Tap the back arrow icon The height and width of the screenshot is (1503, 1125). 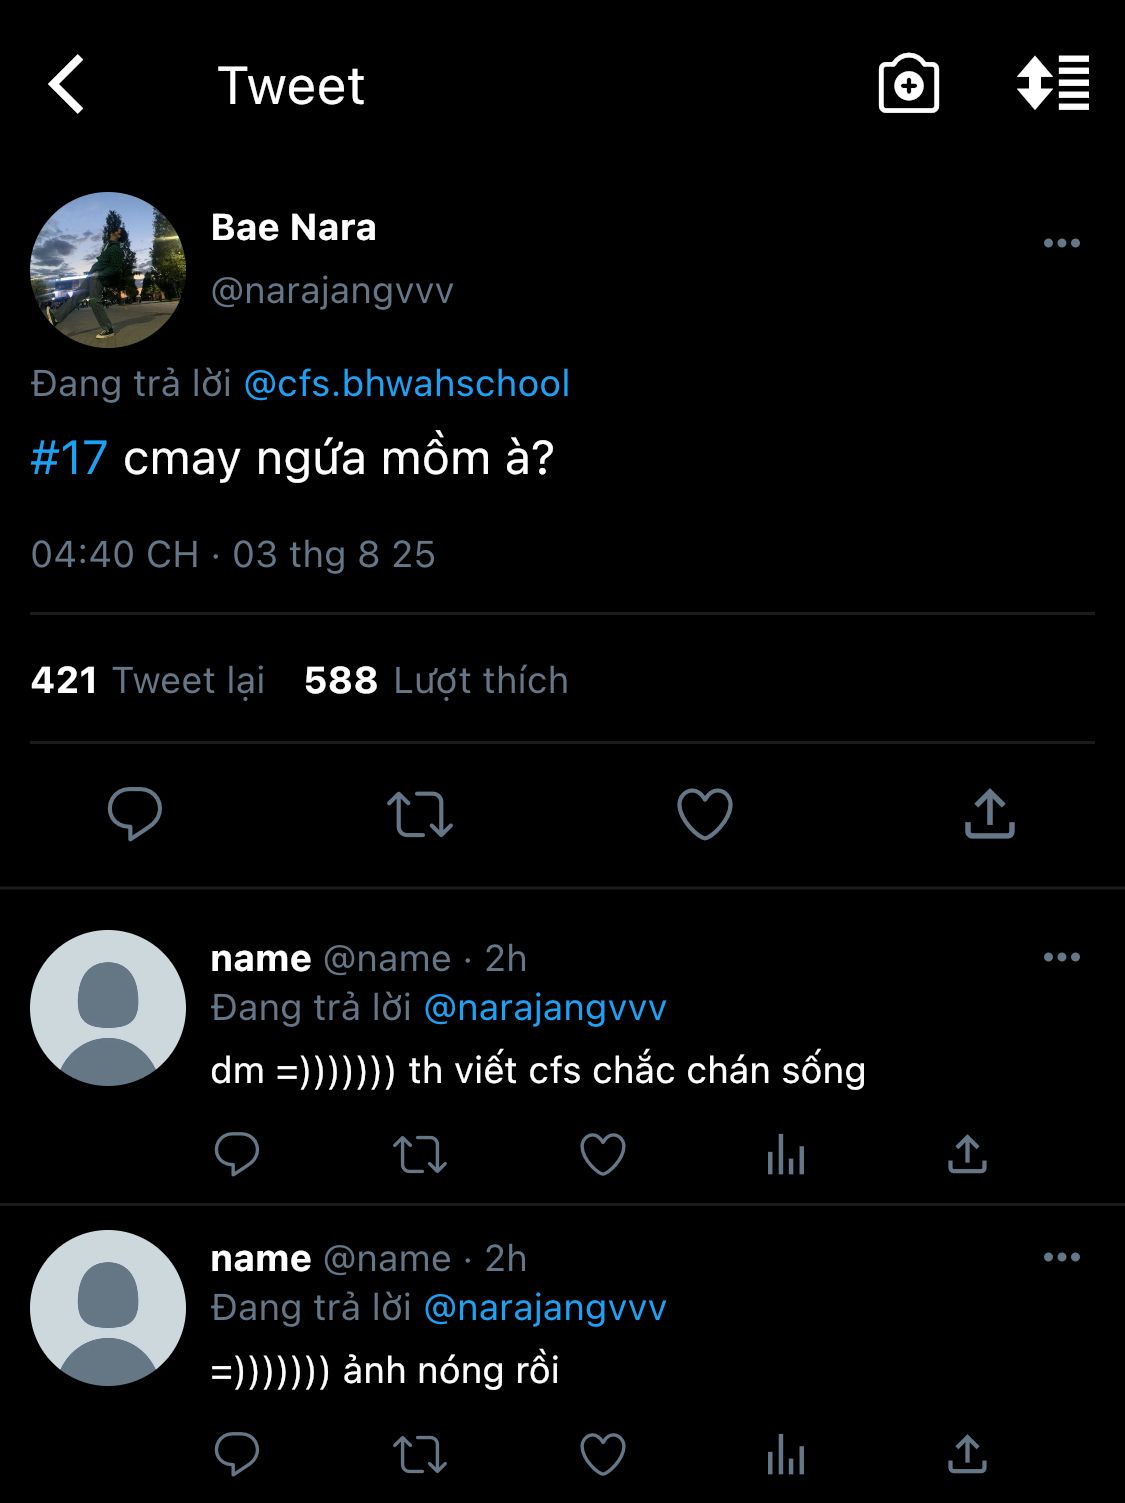point(66,85)
